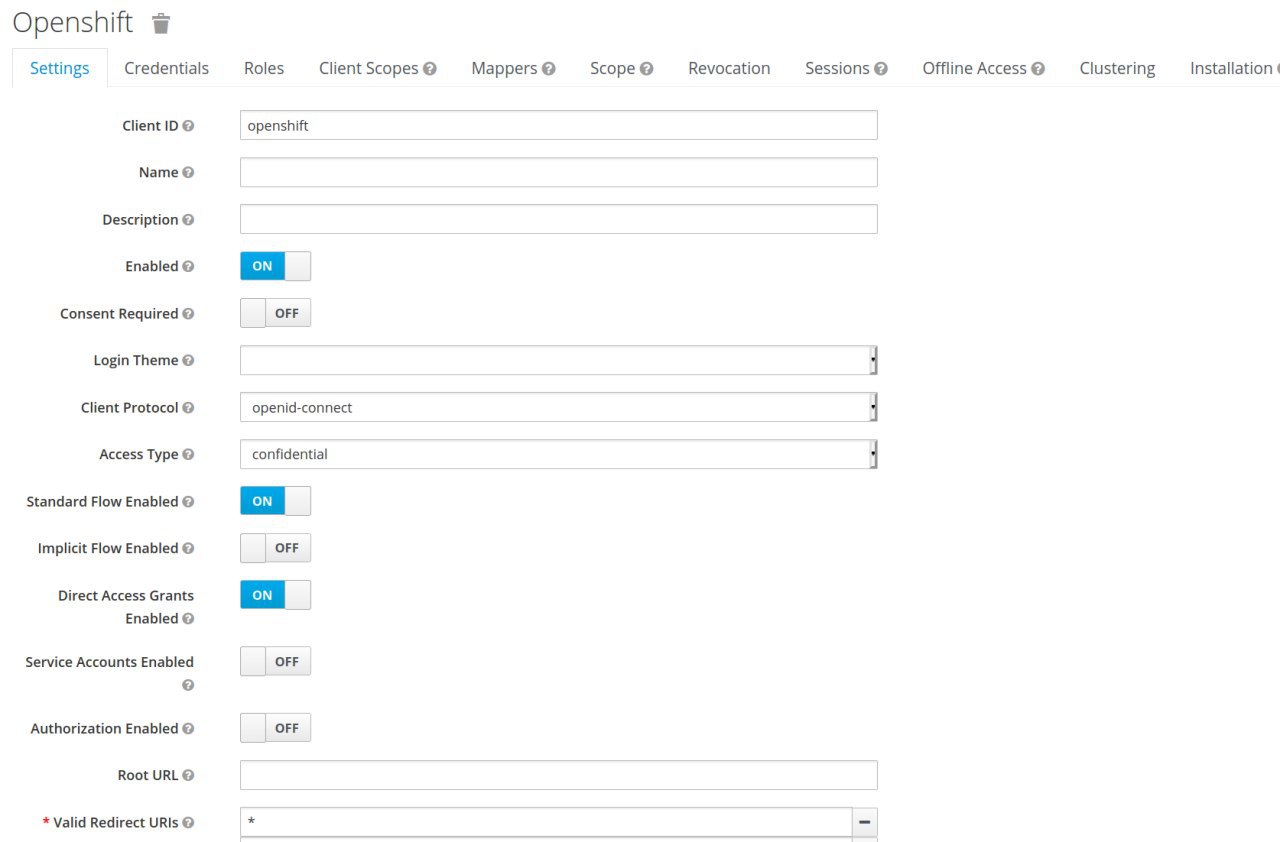
Task: Turn on Service Accounts Enabled switch
Action: click(x=275, y=661)
